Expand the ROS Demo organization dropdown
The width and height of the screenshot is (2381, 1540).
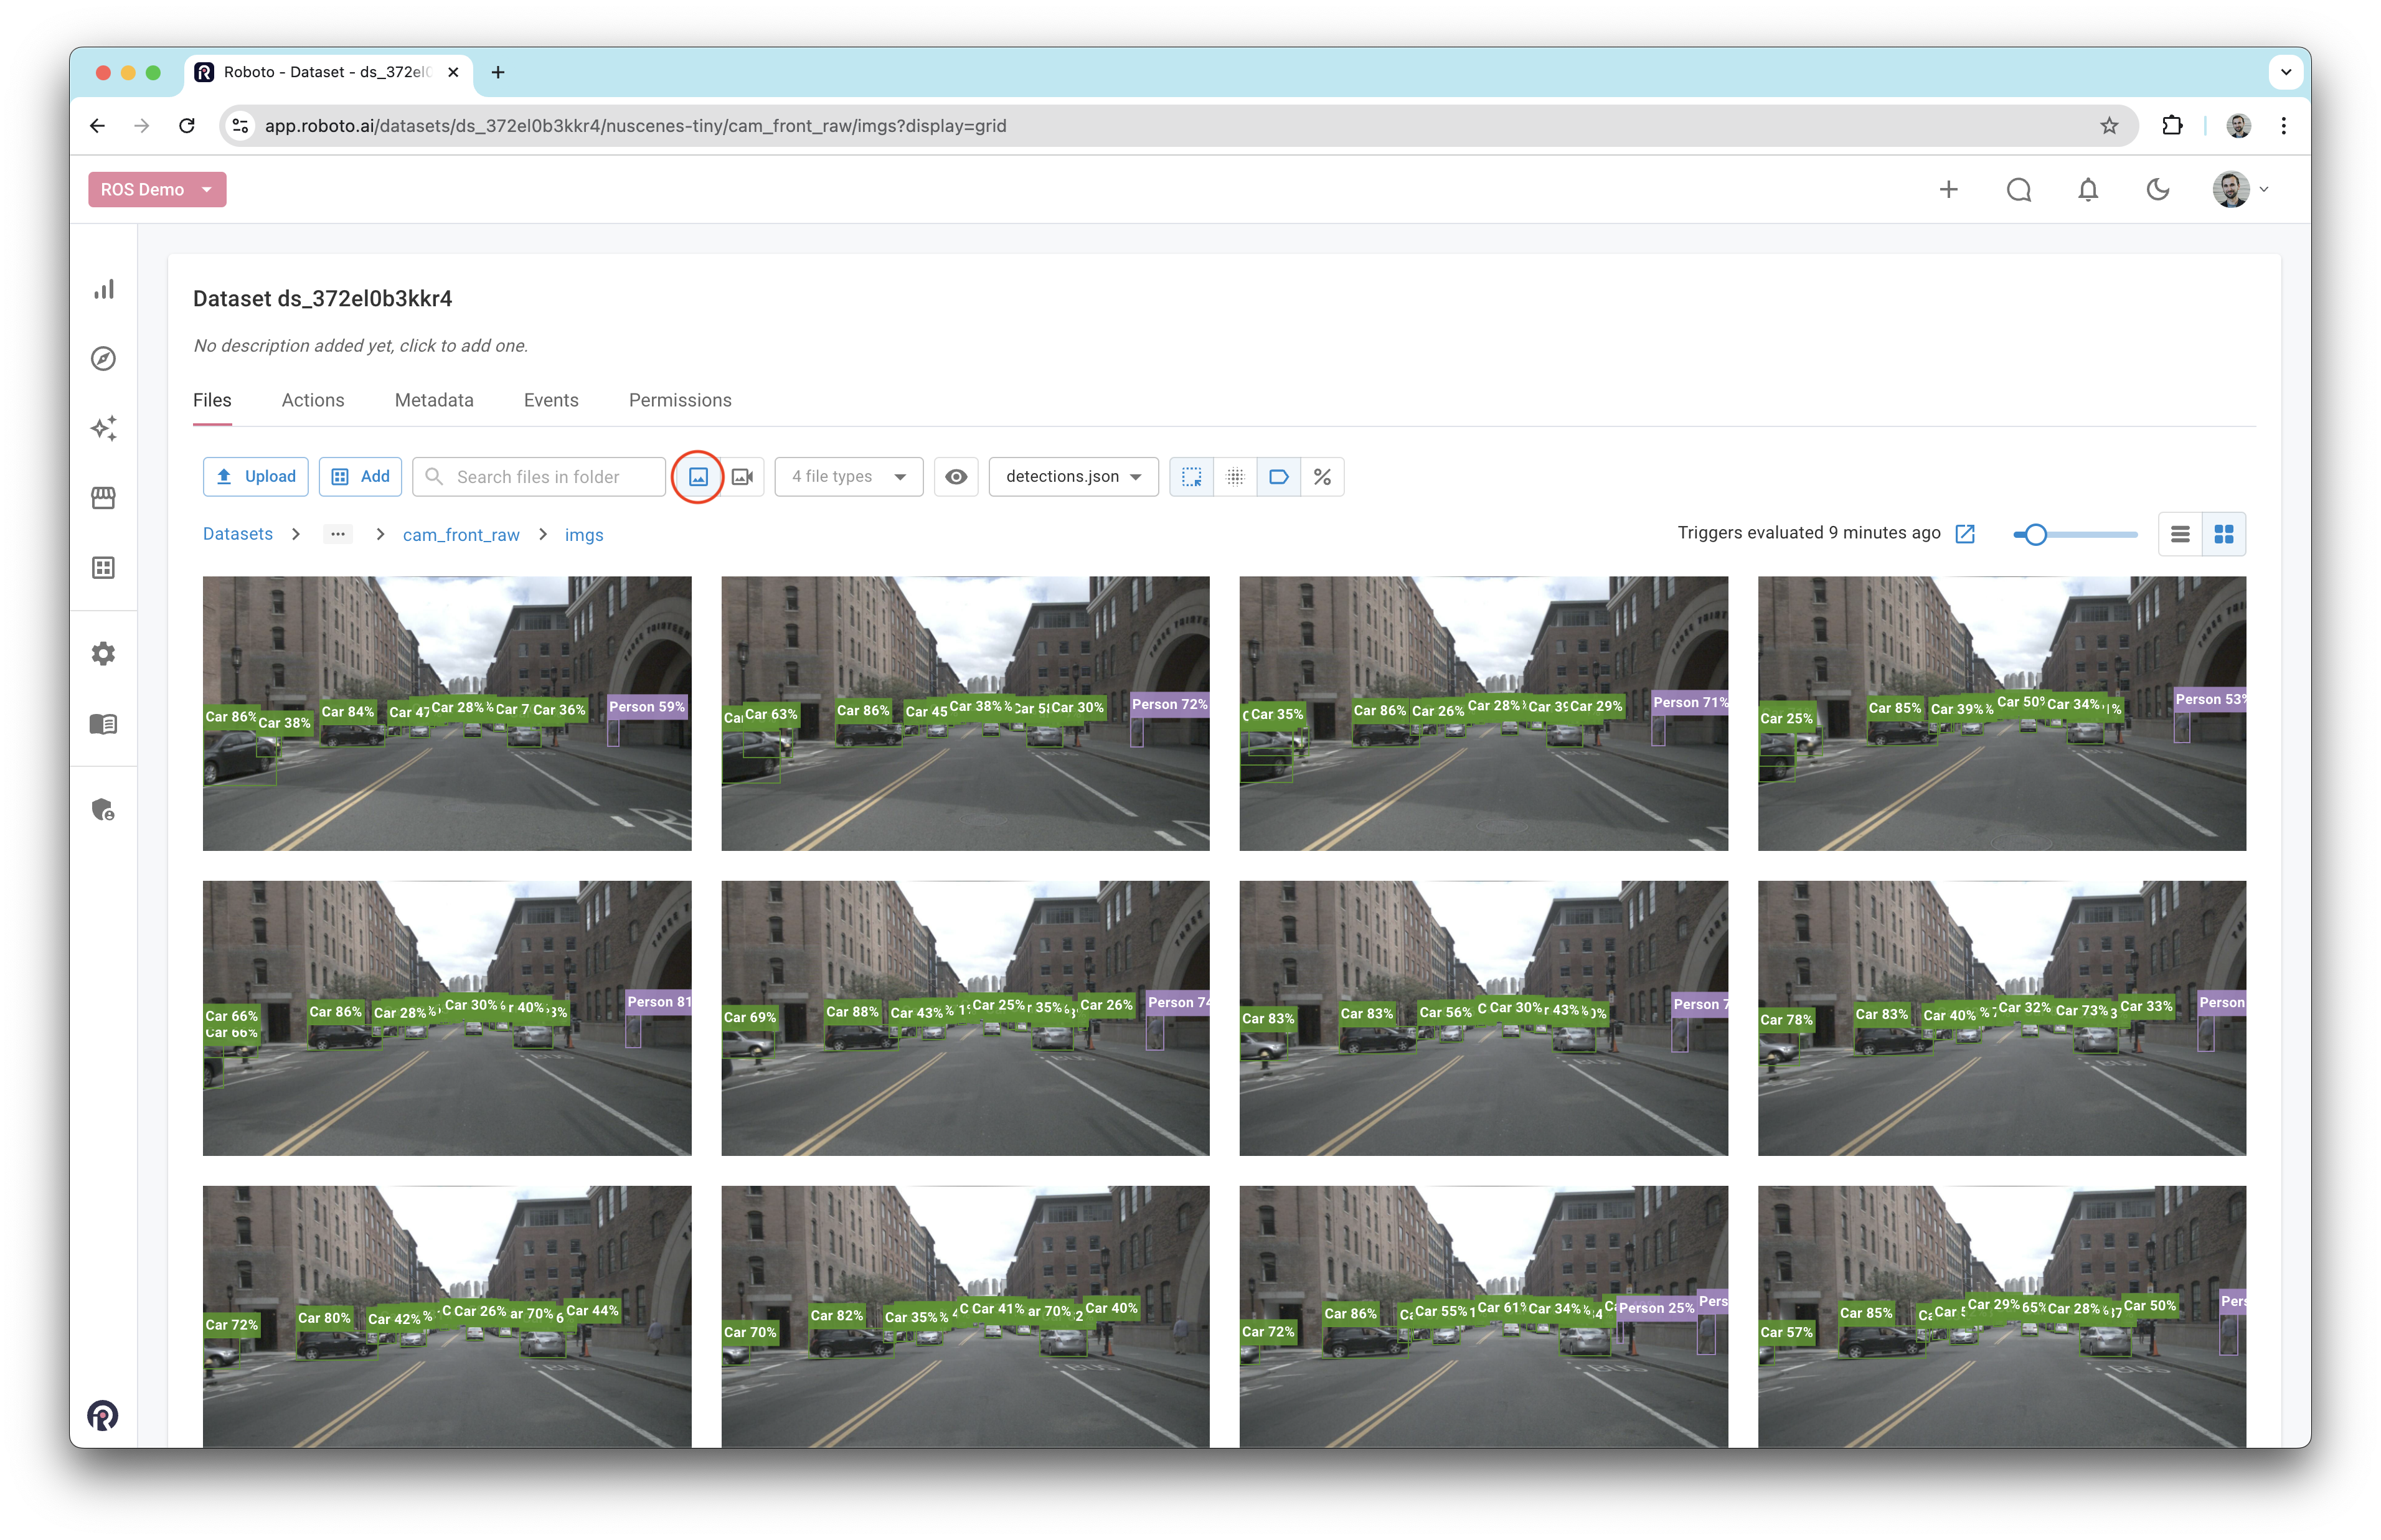coord(157,190)
